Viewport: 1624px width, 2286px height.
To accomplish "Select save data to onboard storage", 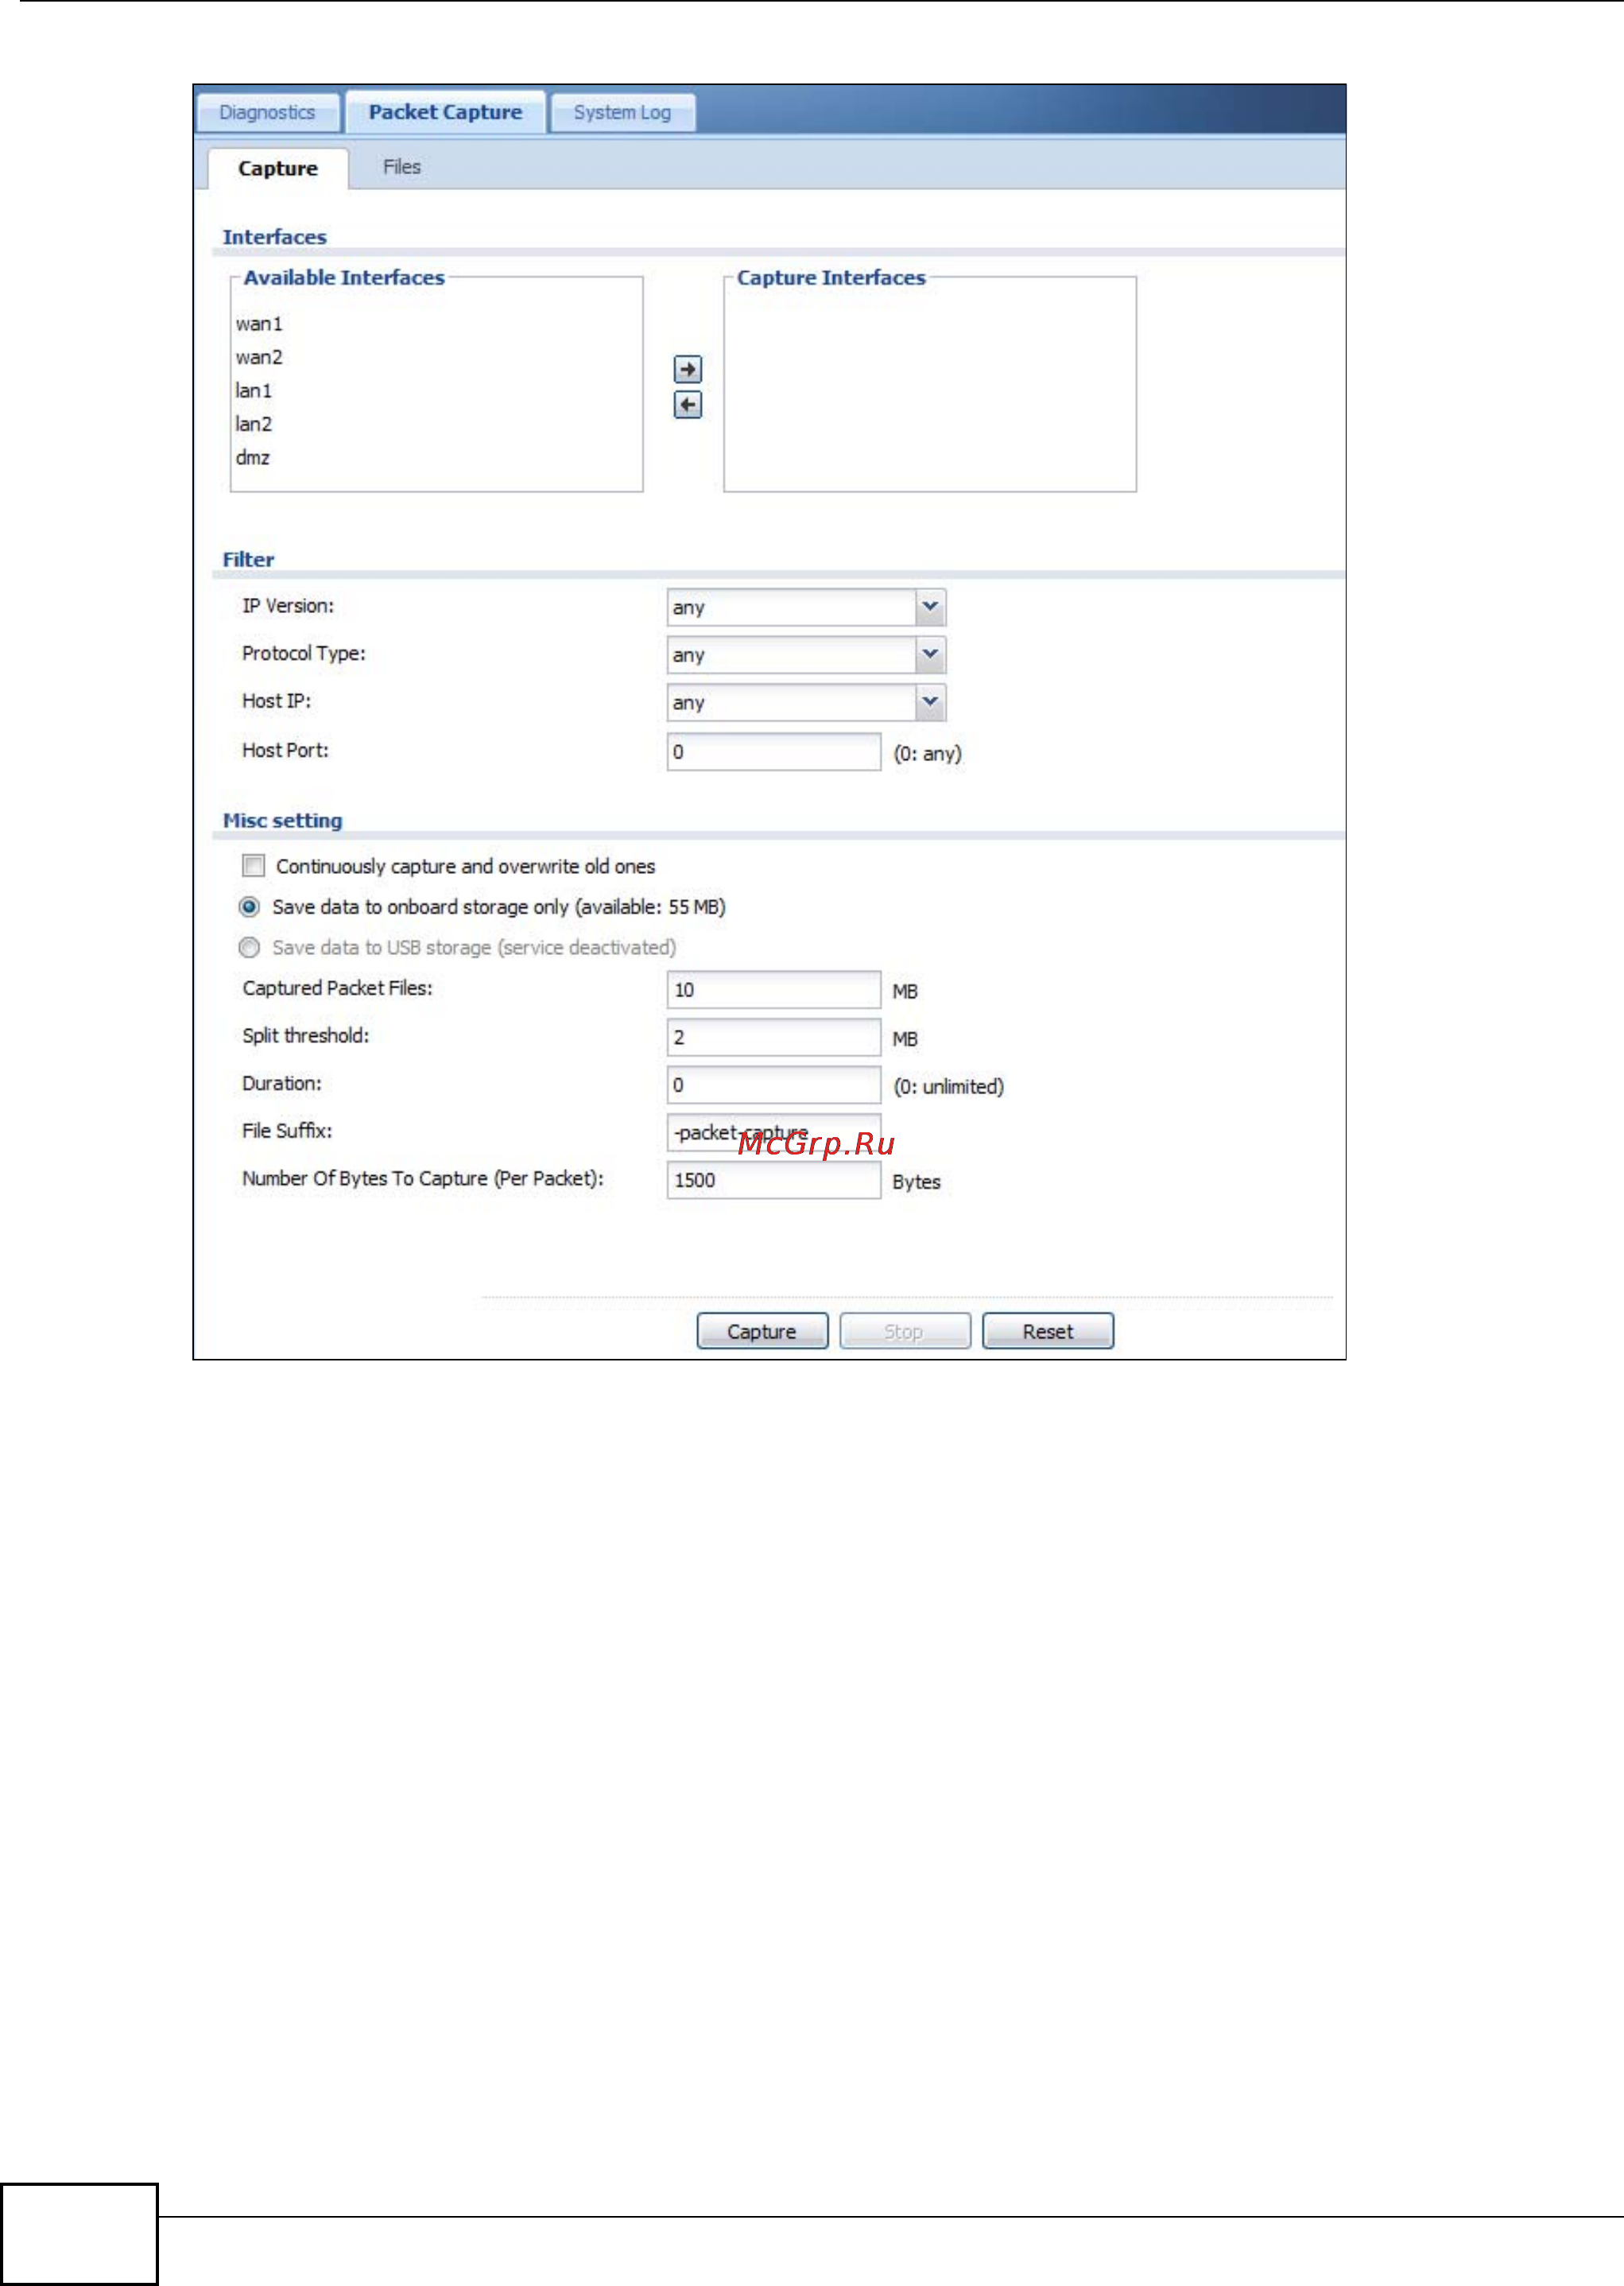I will 249,907.
